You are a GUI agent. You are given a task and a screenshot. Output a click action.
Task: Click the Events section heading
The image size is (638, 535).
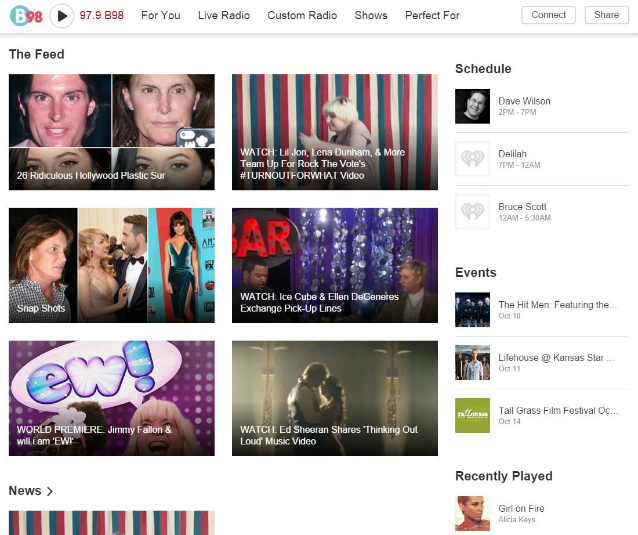[x=476, y=273]
